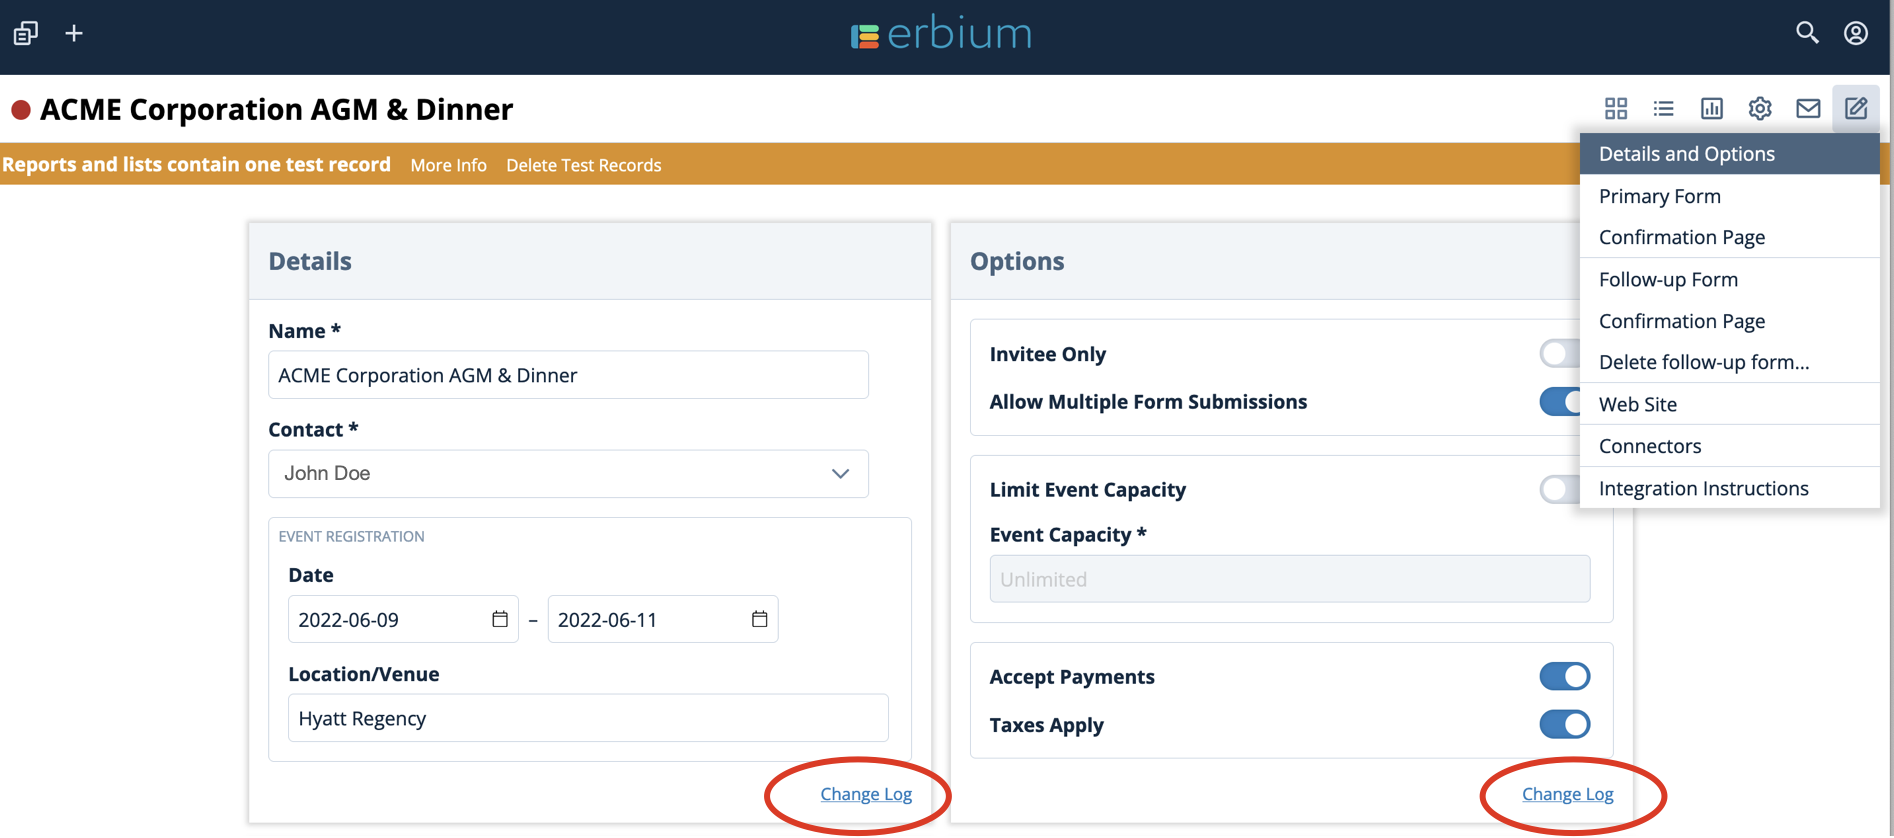Open the copy/duplicate windows icon
1894x838 pixels.
click(x=26, y=33)
